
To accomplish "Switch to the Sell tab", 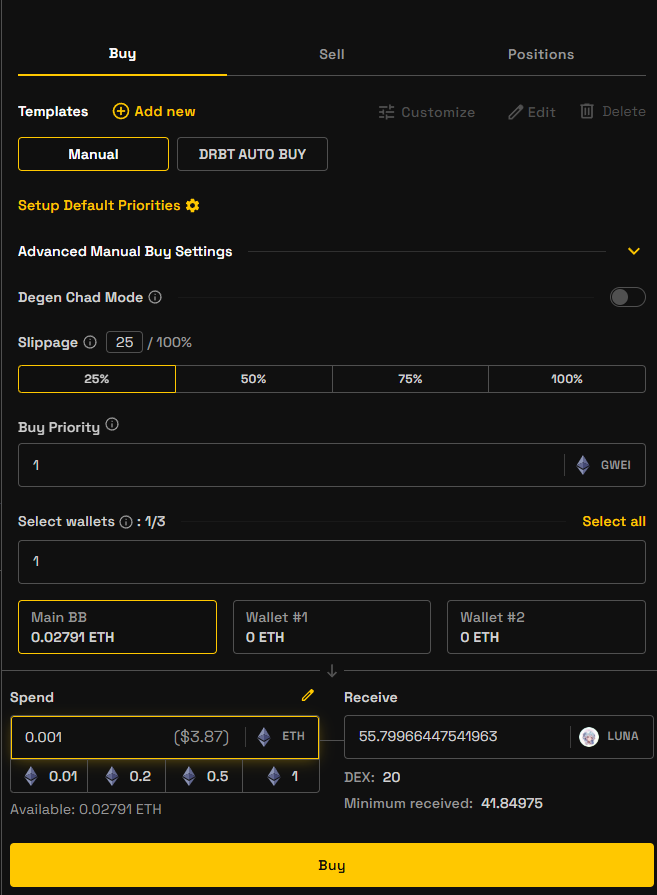I will coord(331,54).
